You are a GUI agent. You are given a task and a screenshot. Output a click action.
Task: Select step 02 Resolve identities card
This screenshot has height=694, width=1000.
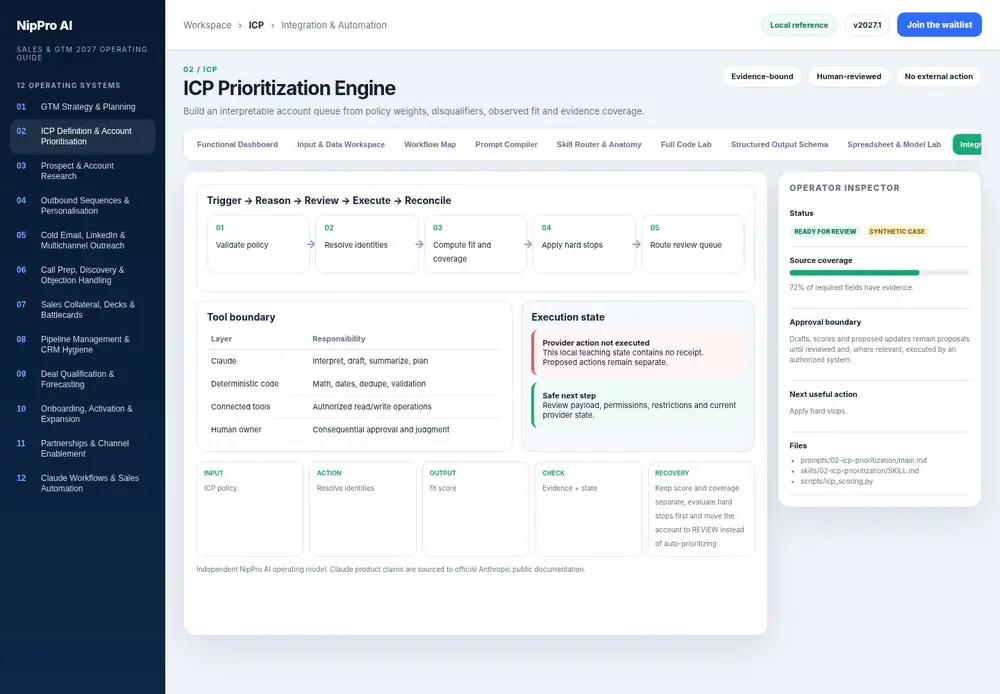[367, 244]
